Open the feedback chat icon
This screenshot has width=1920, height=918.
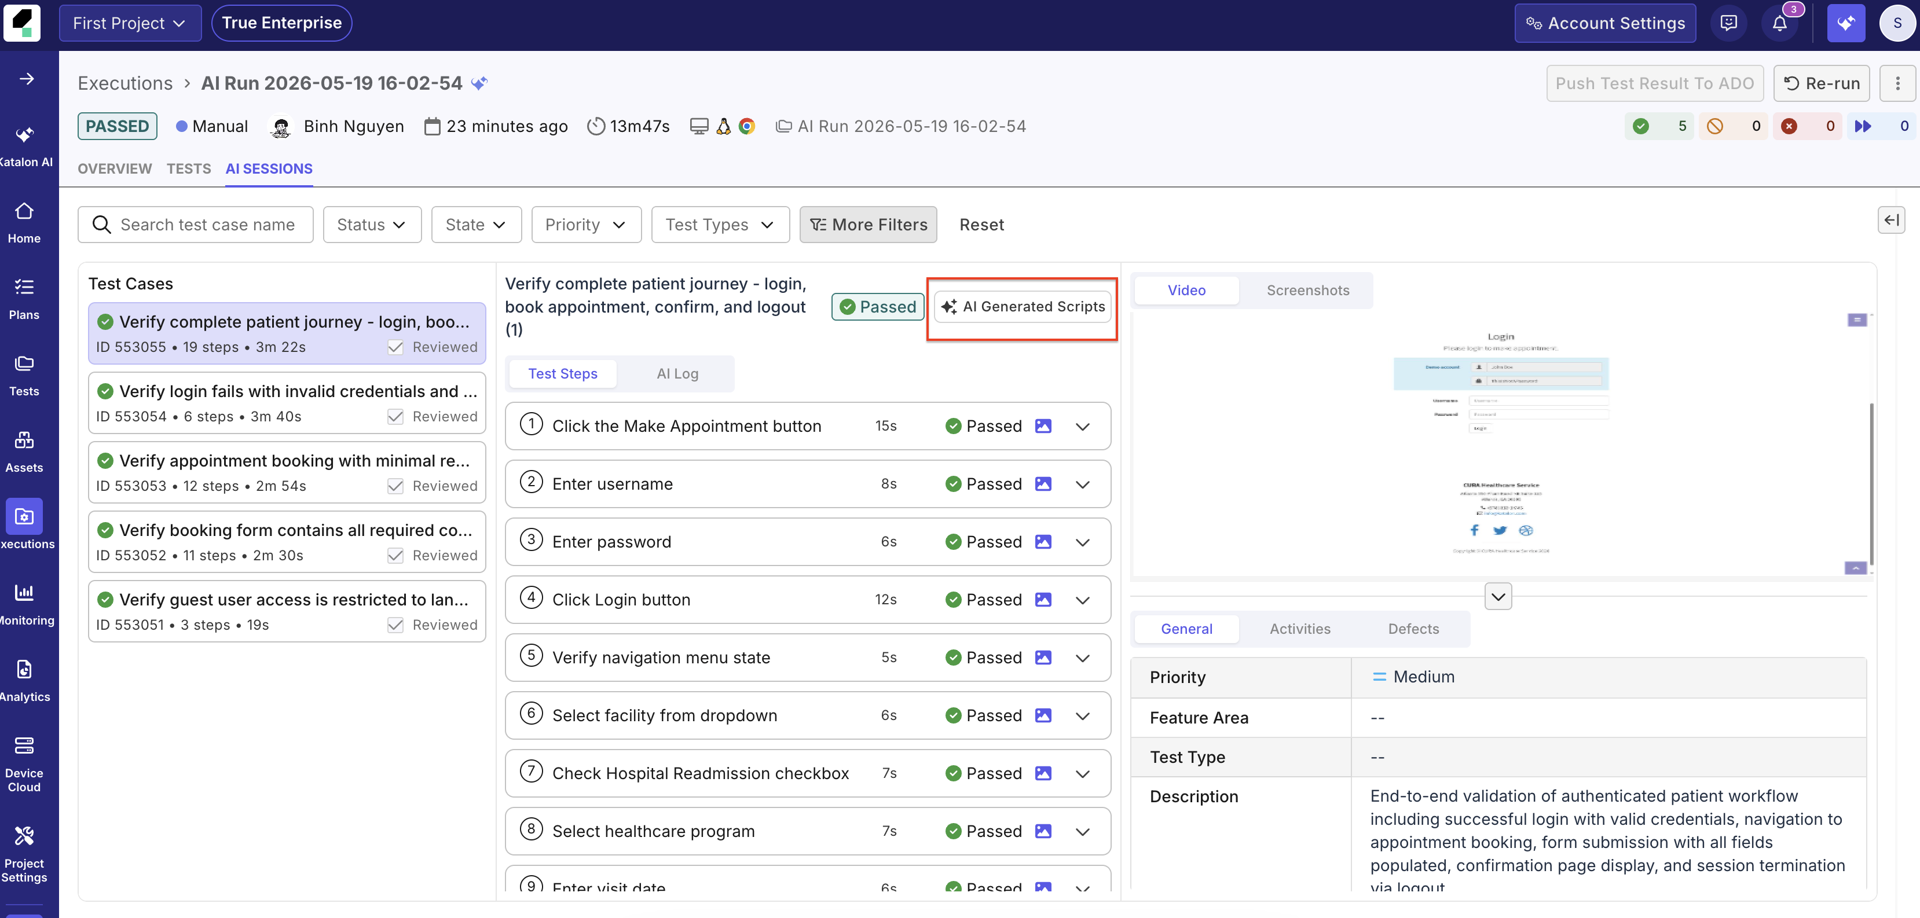[x=1729, y=23]
